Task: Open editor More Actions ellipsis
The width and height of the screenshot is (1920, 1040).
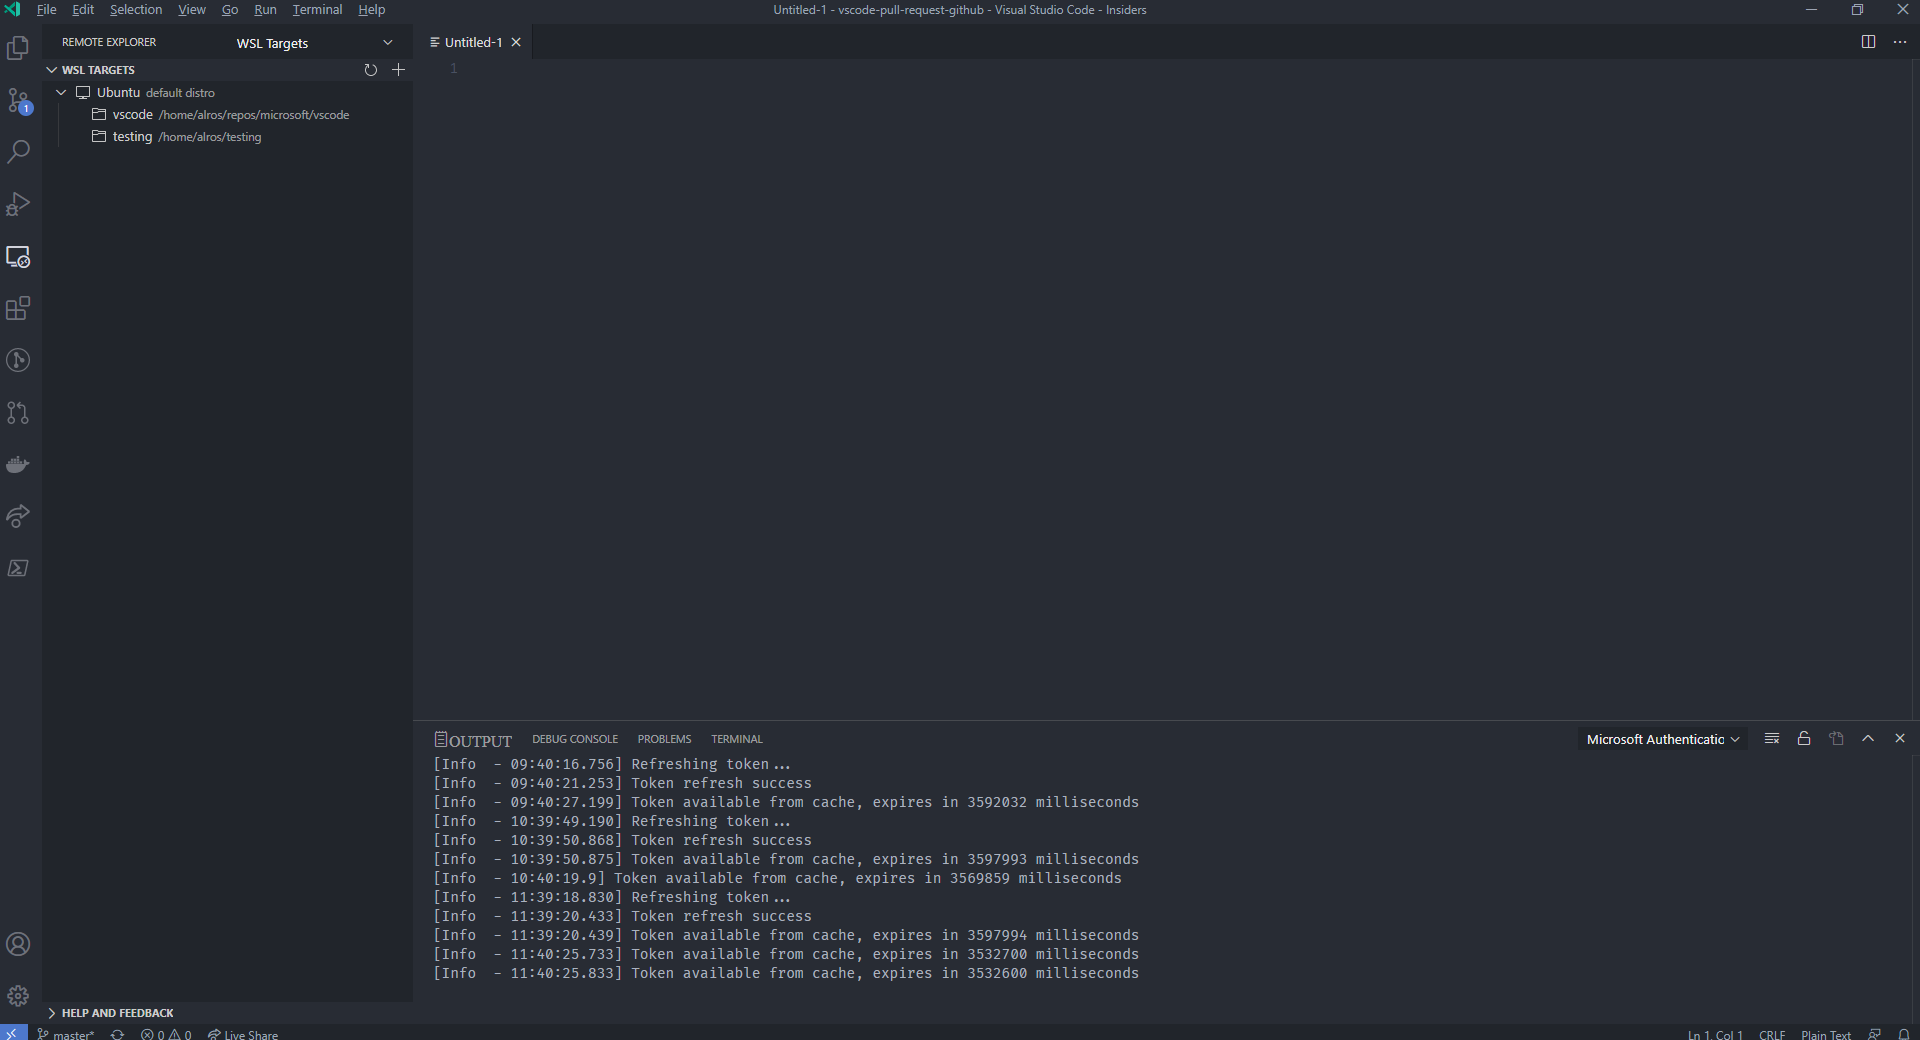Action: [x=1900, y=42]
